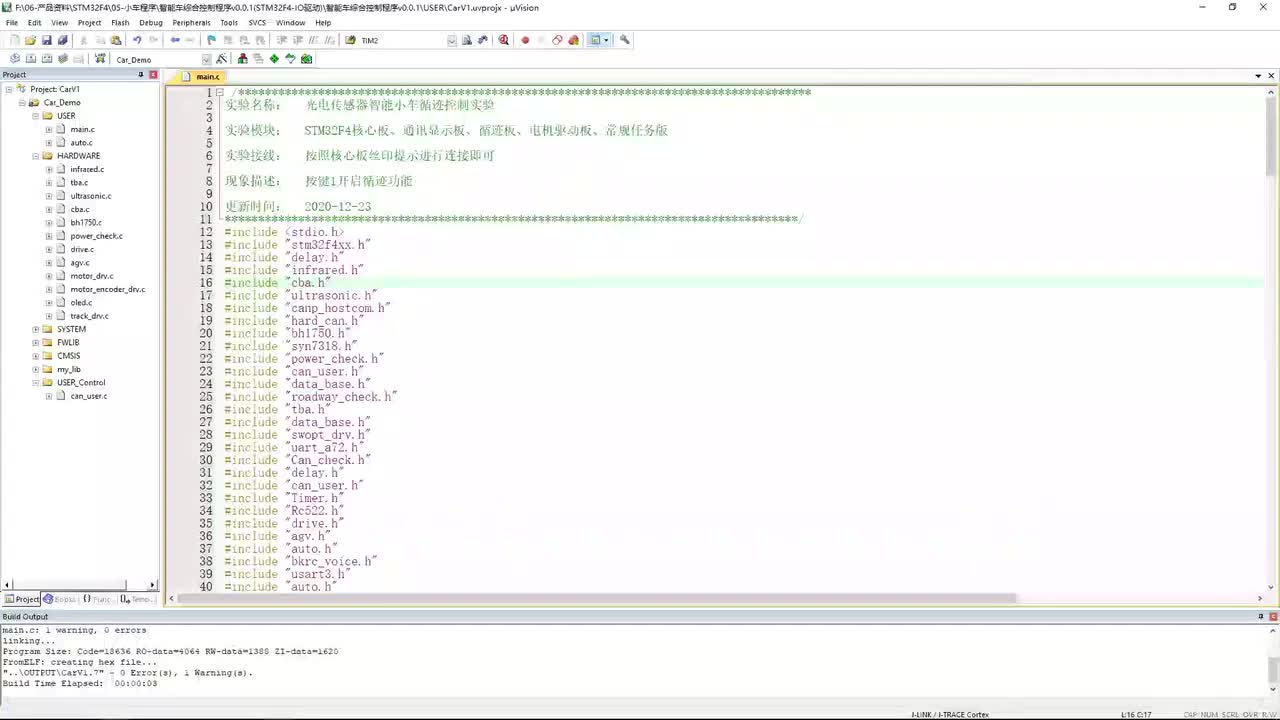Select ultrasonic.c in the project tree

click(x=91, y=196)
